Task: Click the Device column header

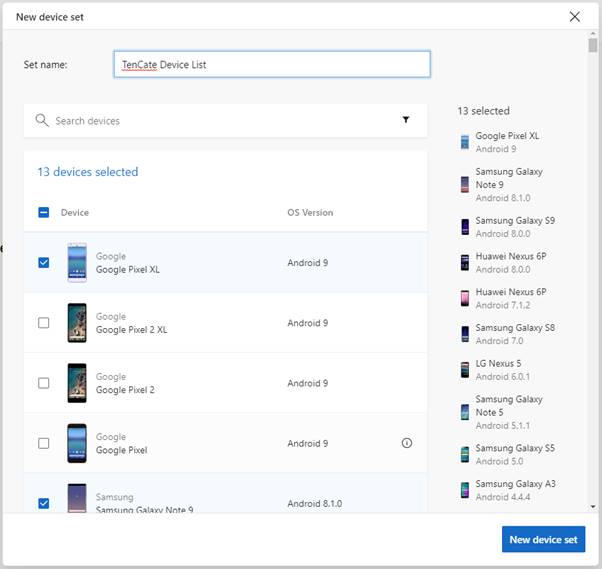Action: point(75,212)
